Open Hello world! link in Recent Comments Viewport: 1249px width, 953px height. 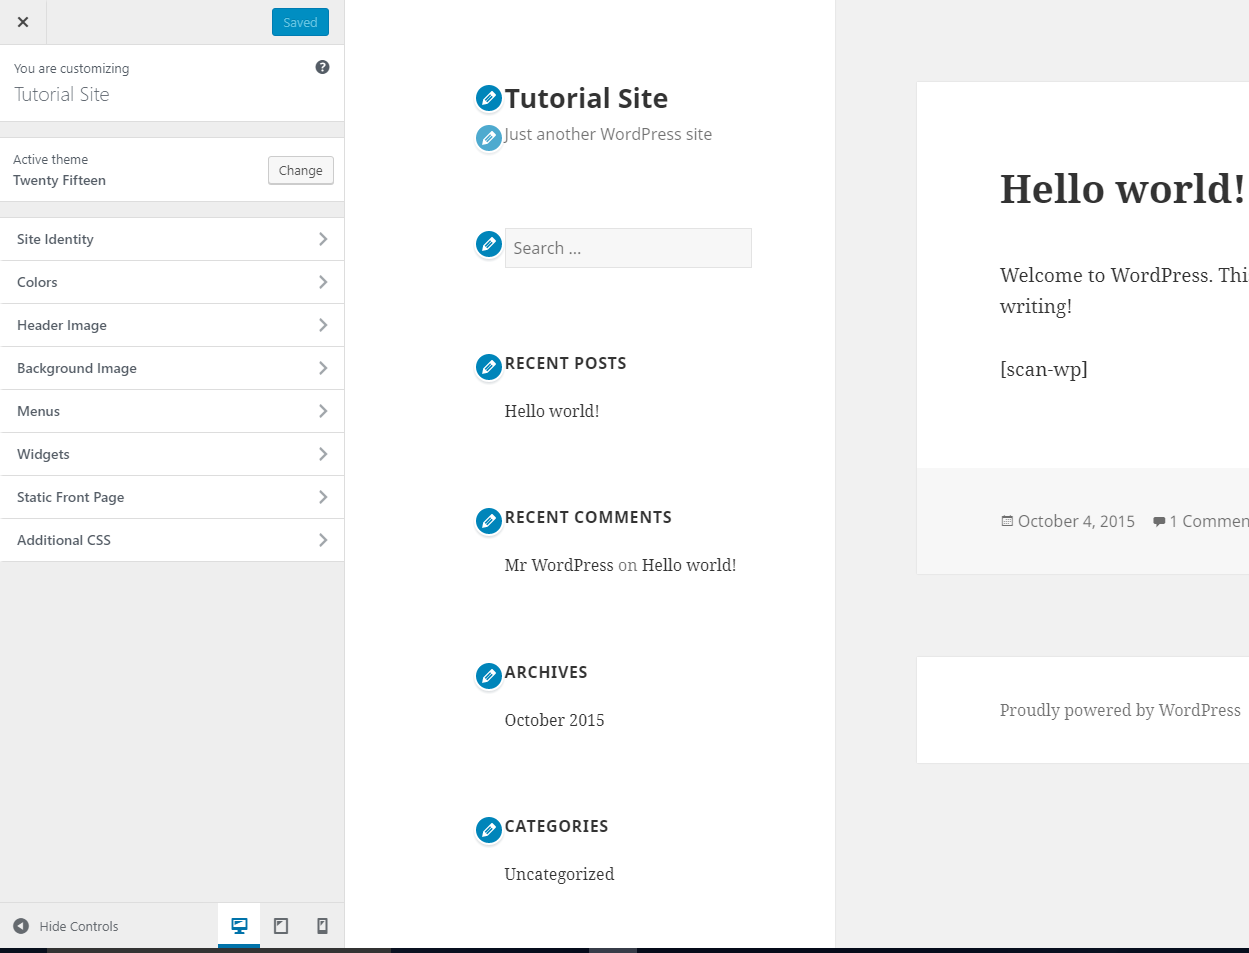click(x=689, y=565)
